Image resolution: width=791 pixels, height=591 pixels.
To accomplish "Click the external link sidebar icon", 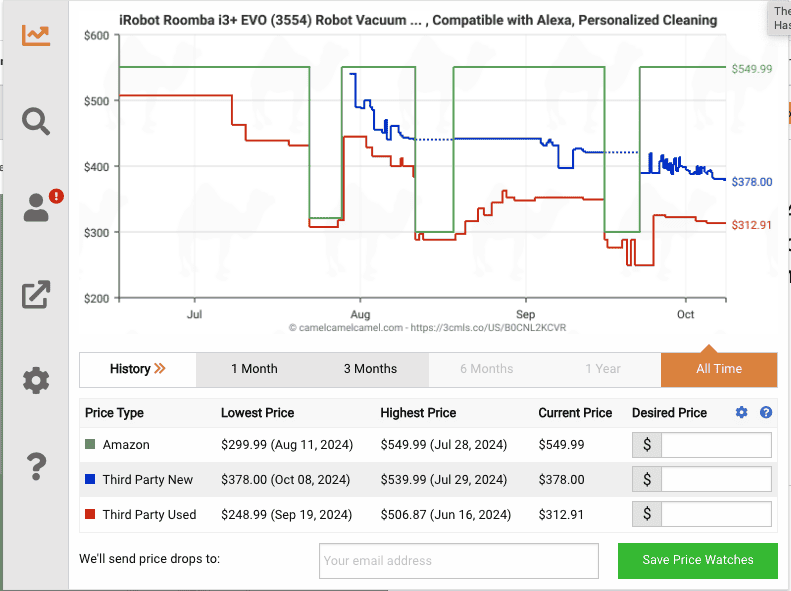I will pyautogui.click(x=36, y=295).
